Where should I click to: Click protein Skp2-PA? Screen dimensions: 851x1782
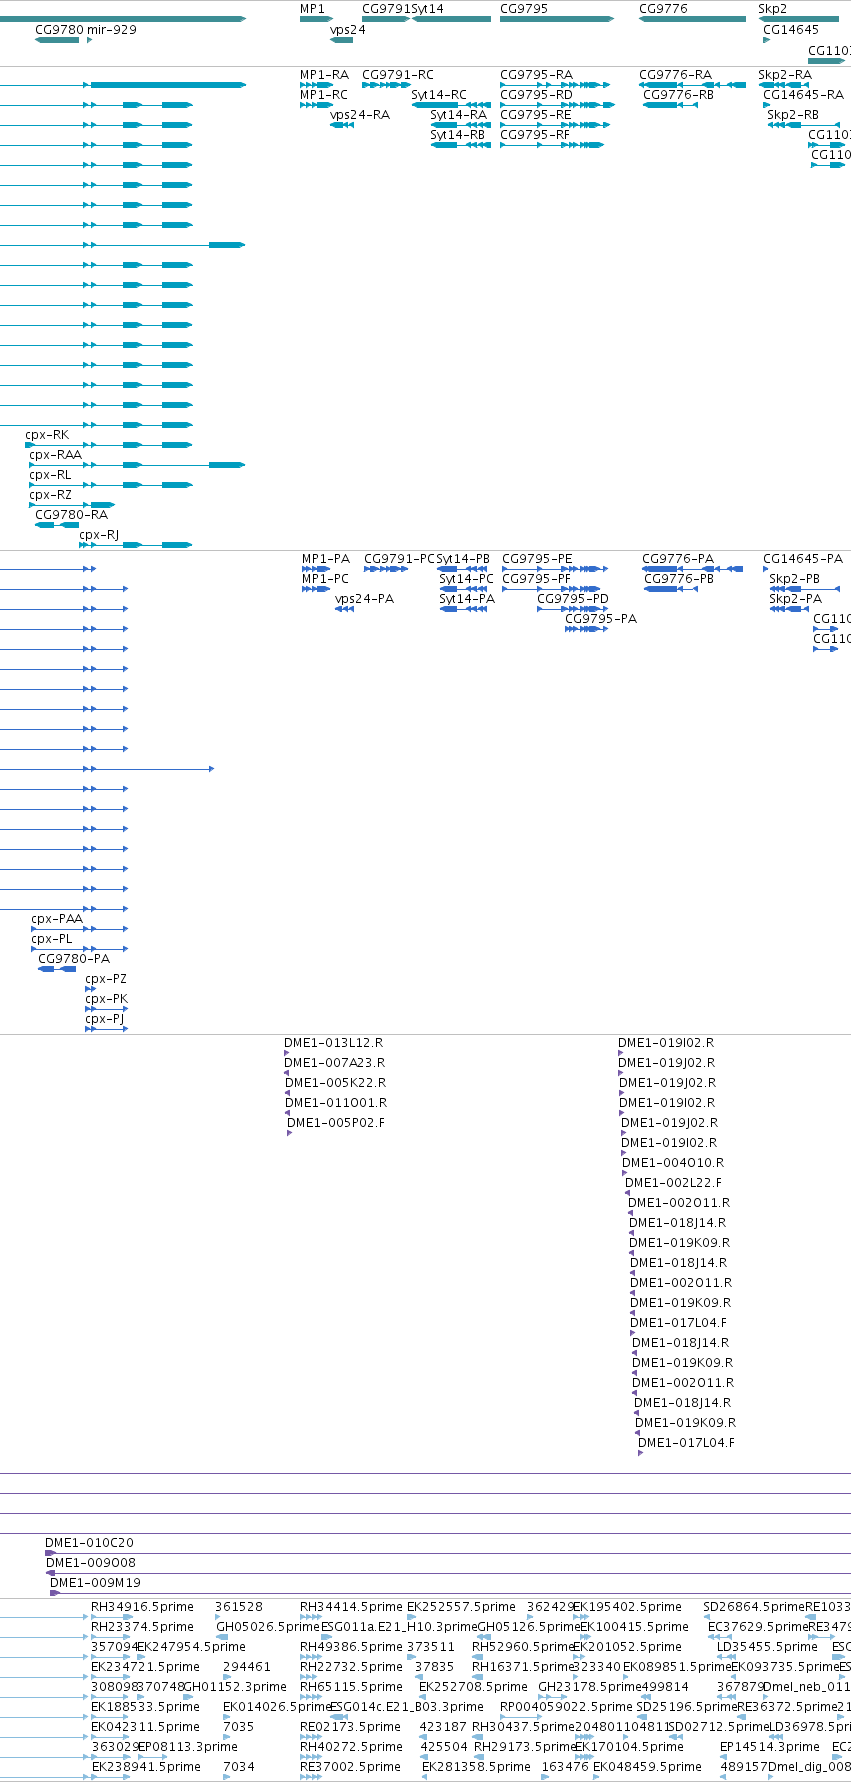click(x=795, y=599)
